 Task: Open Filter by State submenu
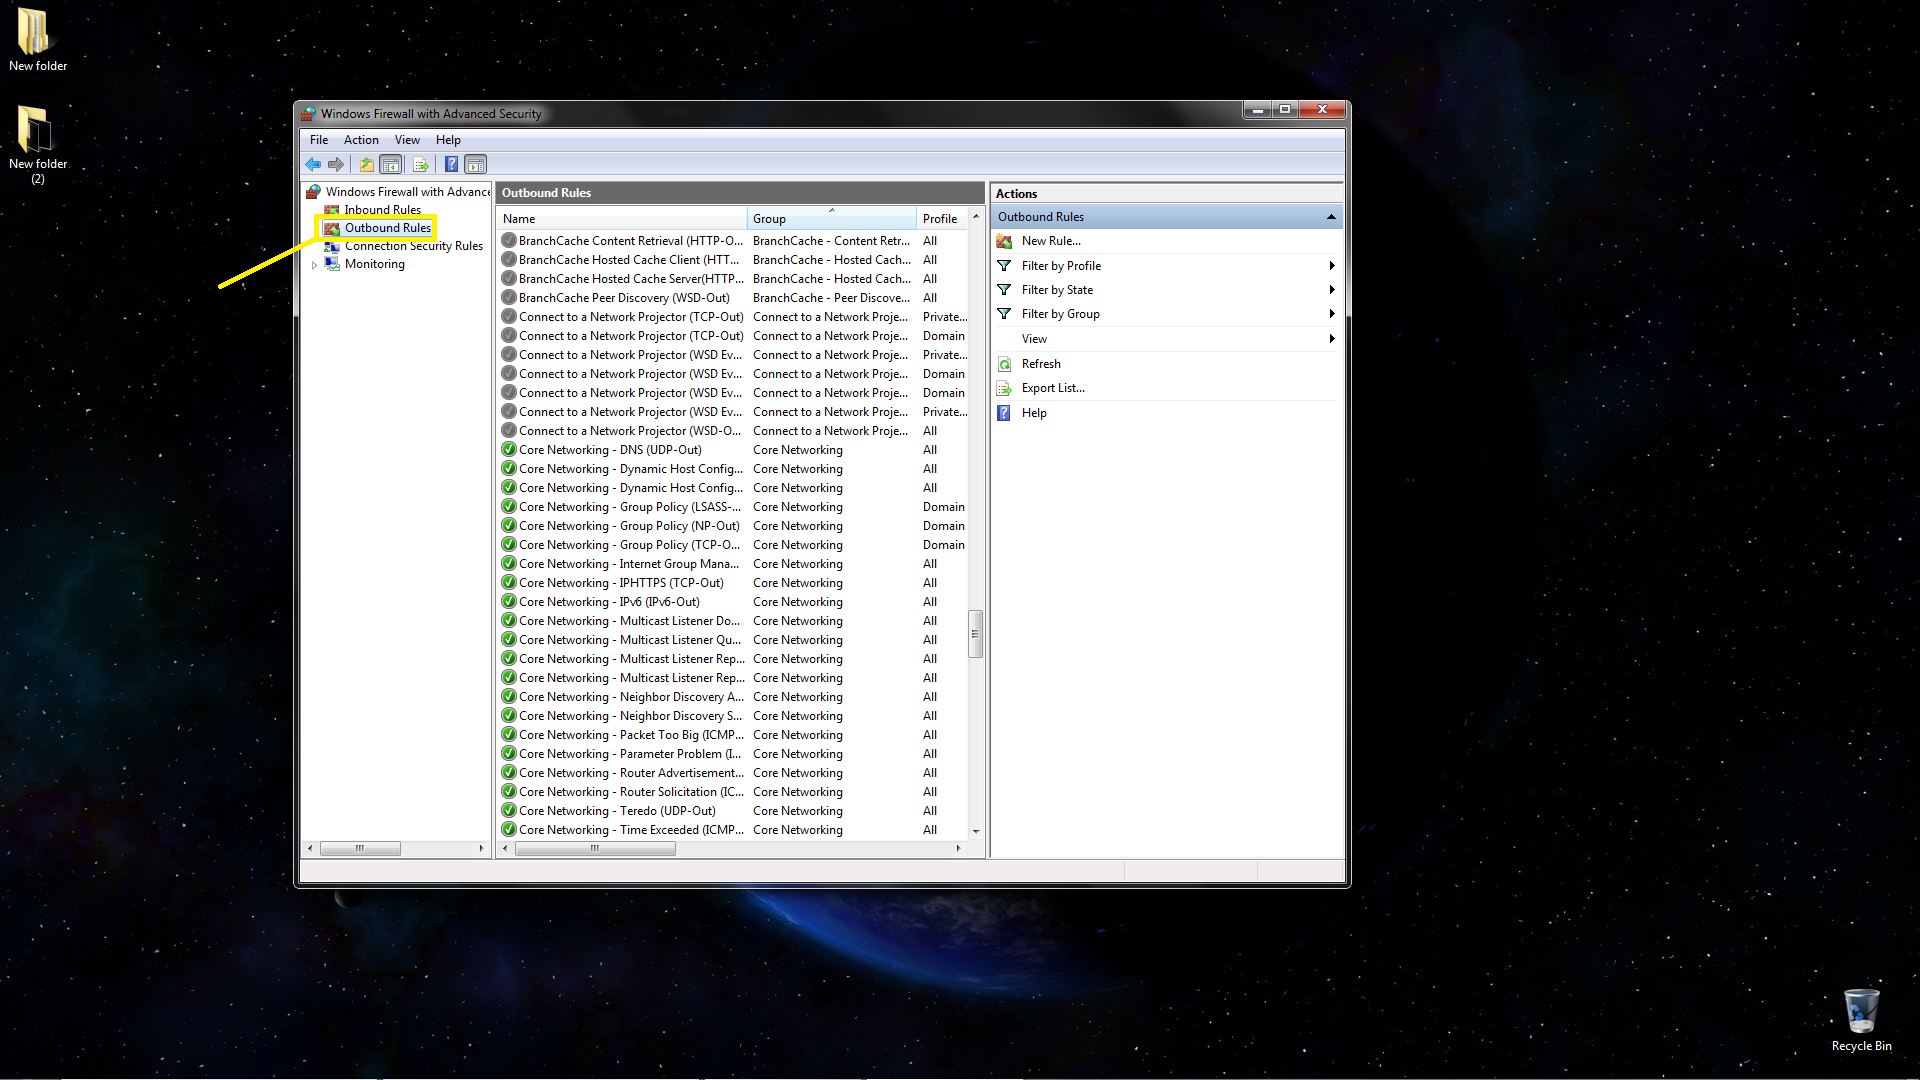(1057, 290)
